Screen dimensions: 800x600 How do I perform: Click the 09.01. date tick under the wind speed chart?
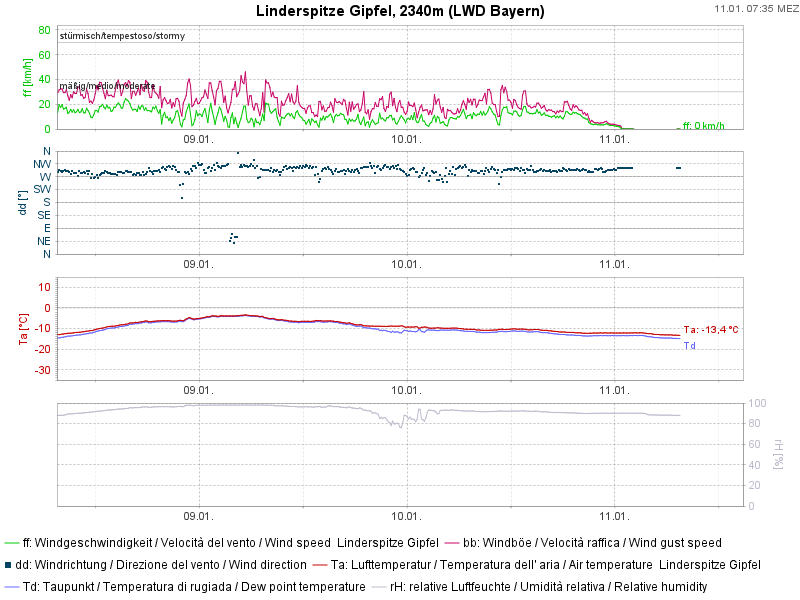pos(198,140)
